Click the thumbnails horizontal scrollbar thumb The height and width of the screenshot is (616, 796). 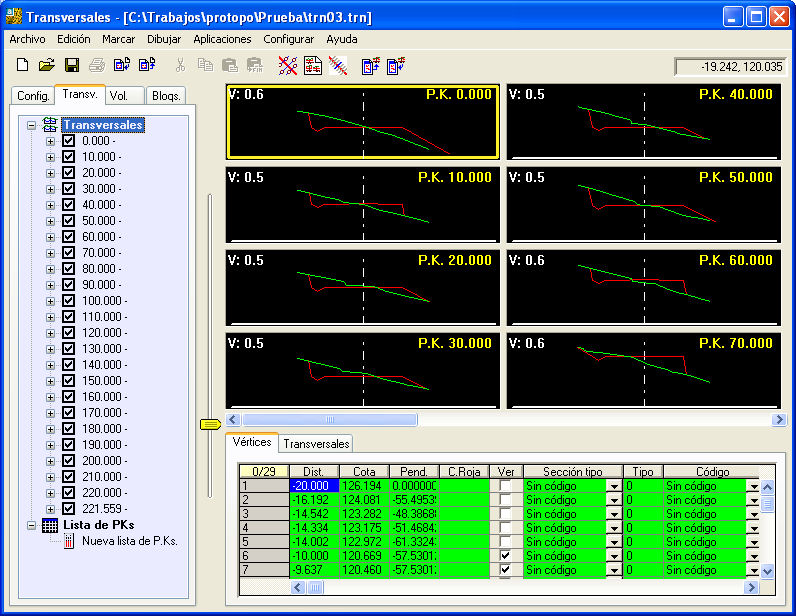click(x=329, y=419)
